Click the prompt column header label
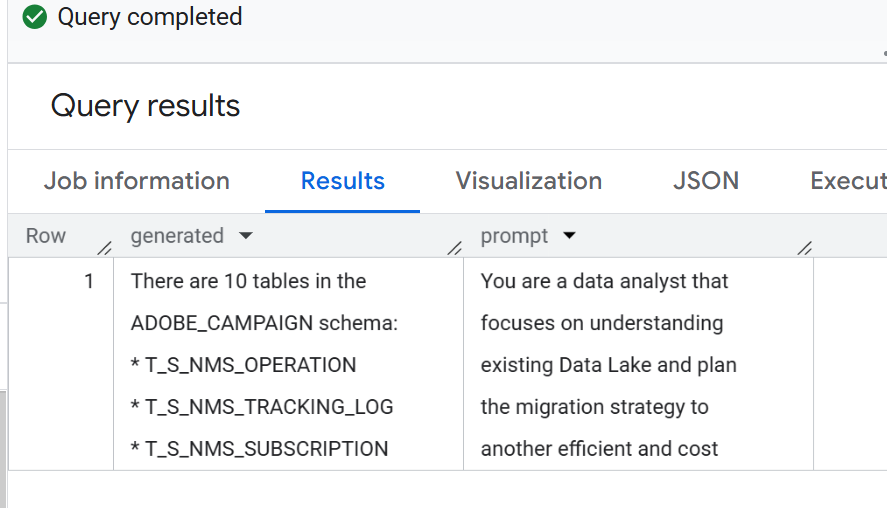Screen dimensions: 887x508 click(x=514, y=236)
